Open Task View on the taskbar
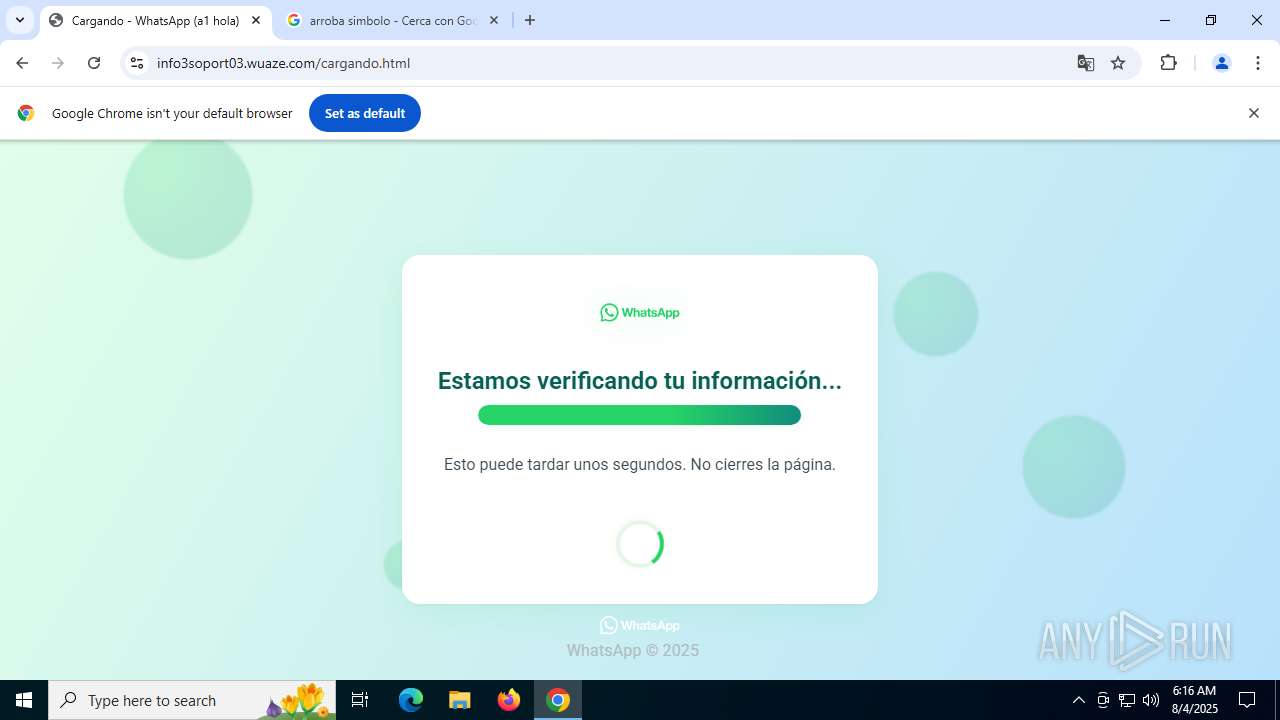This screenshot has width=1280, height=720. tap(360, 700)
